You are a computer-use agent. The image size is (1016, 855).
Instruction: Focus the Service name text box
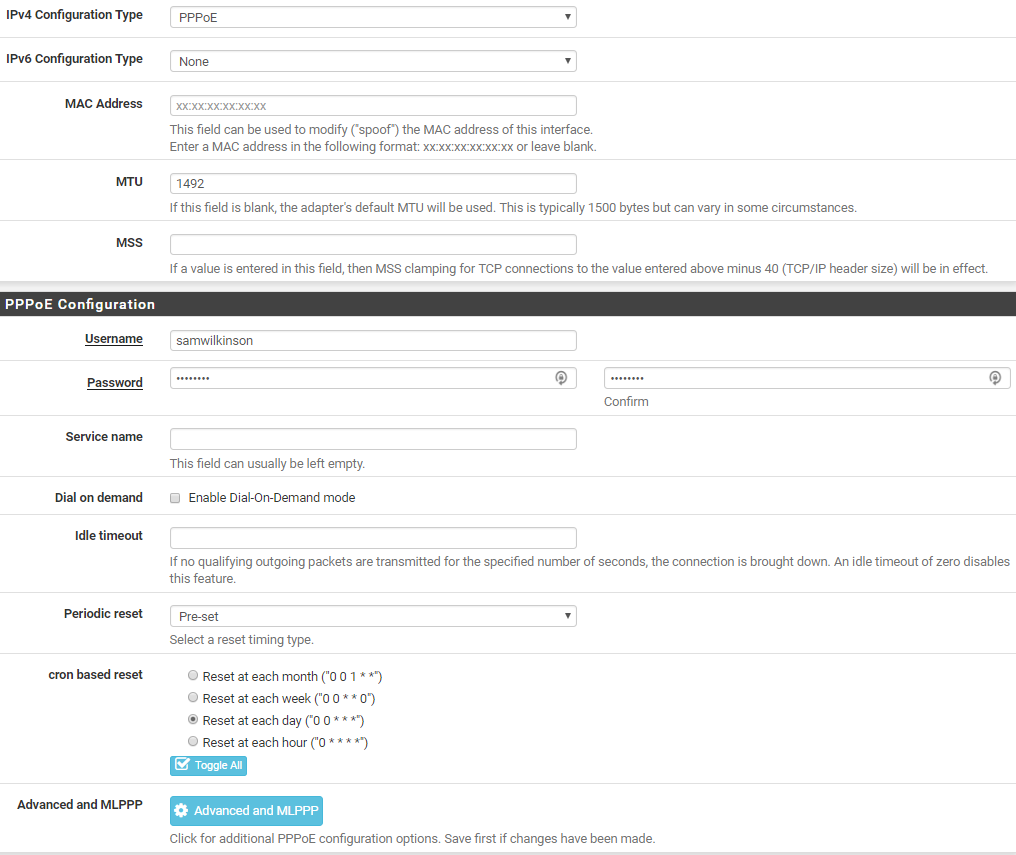[373, 439]
